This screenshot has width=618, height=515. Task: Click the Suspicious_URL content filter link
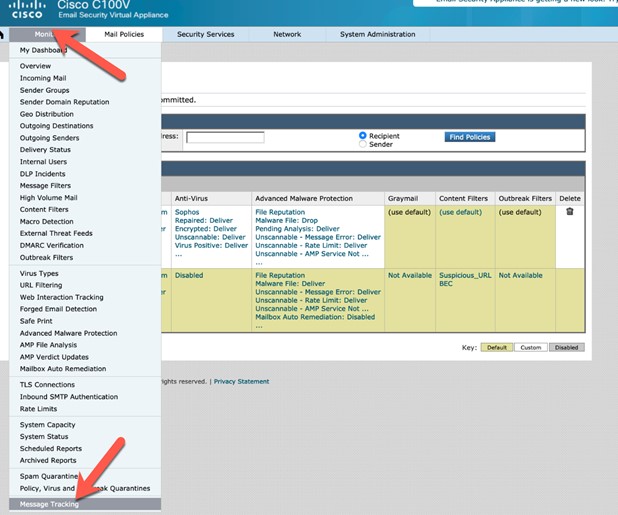pos(465,275)
